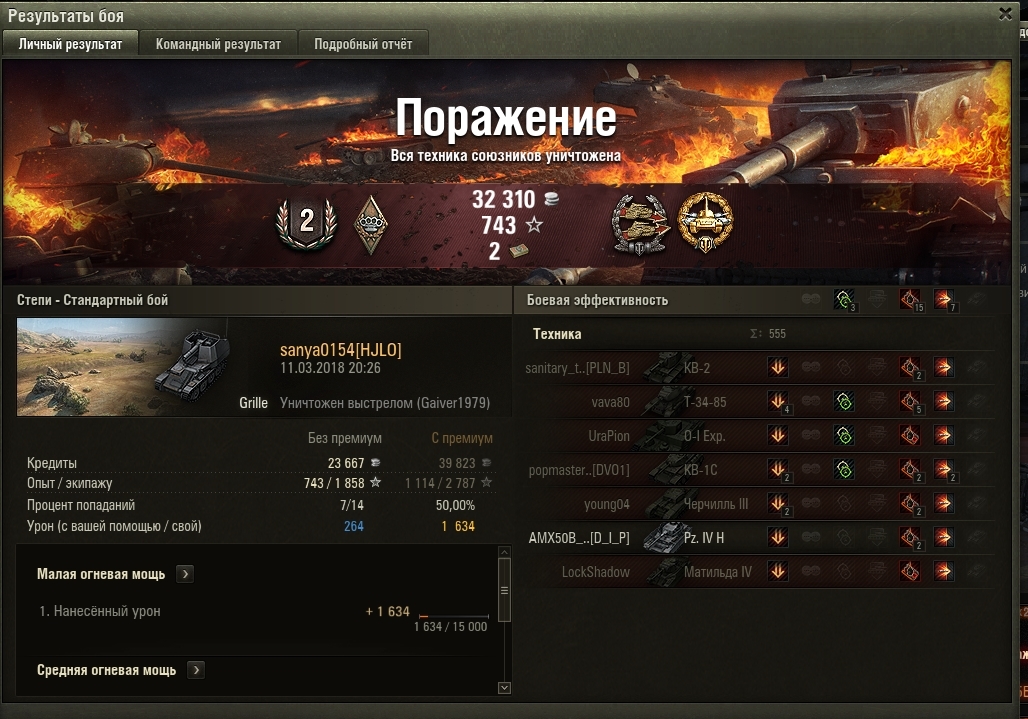Open the Командный результат tab
This screenshot has width=1028, height=719.
(218, 44)
